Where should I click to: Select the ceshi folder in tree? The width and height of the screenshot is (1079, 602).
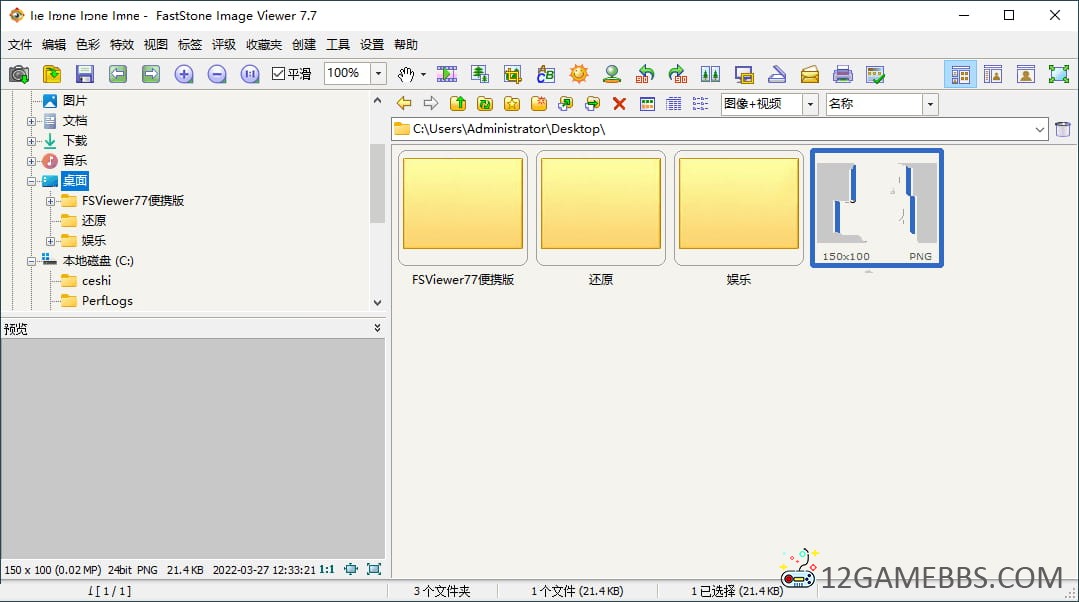click(x=96, y=281)
